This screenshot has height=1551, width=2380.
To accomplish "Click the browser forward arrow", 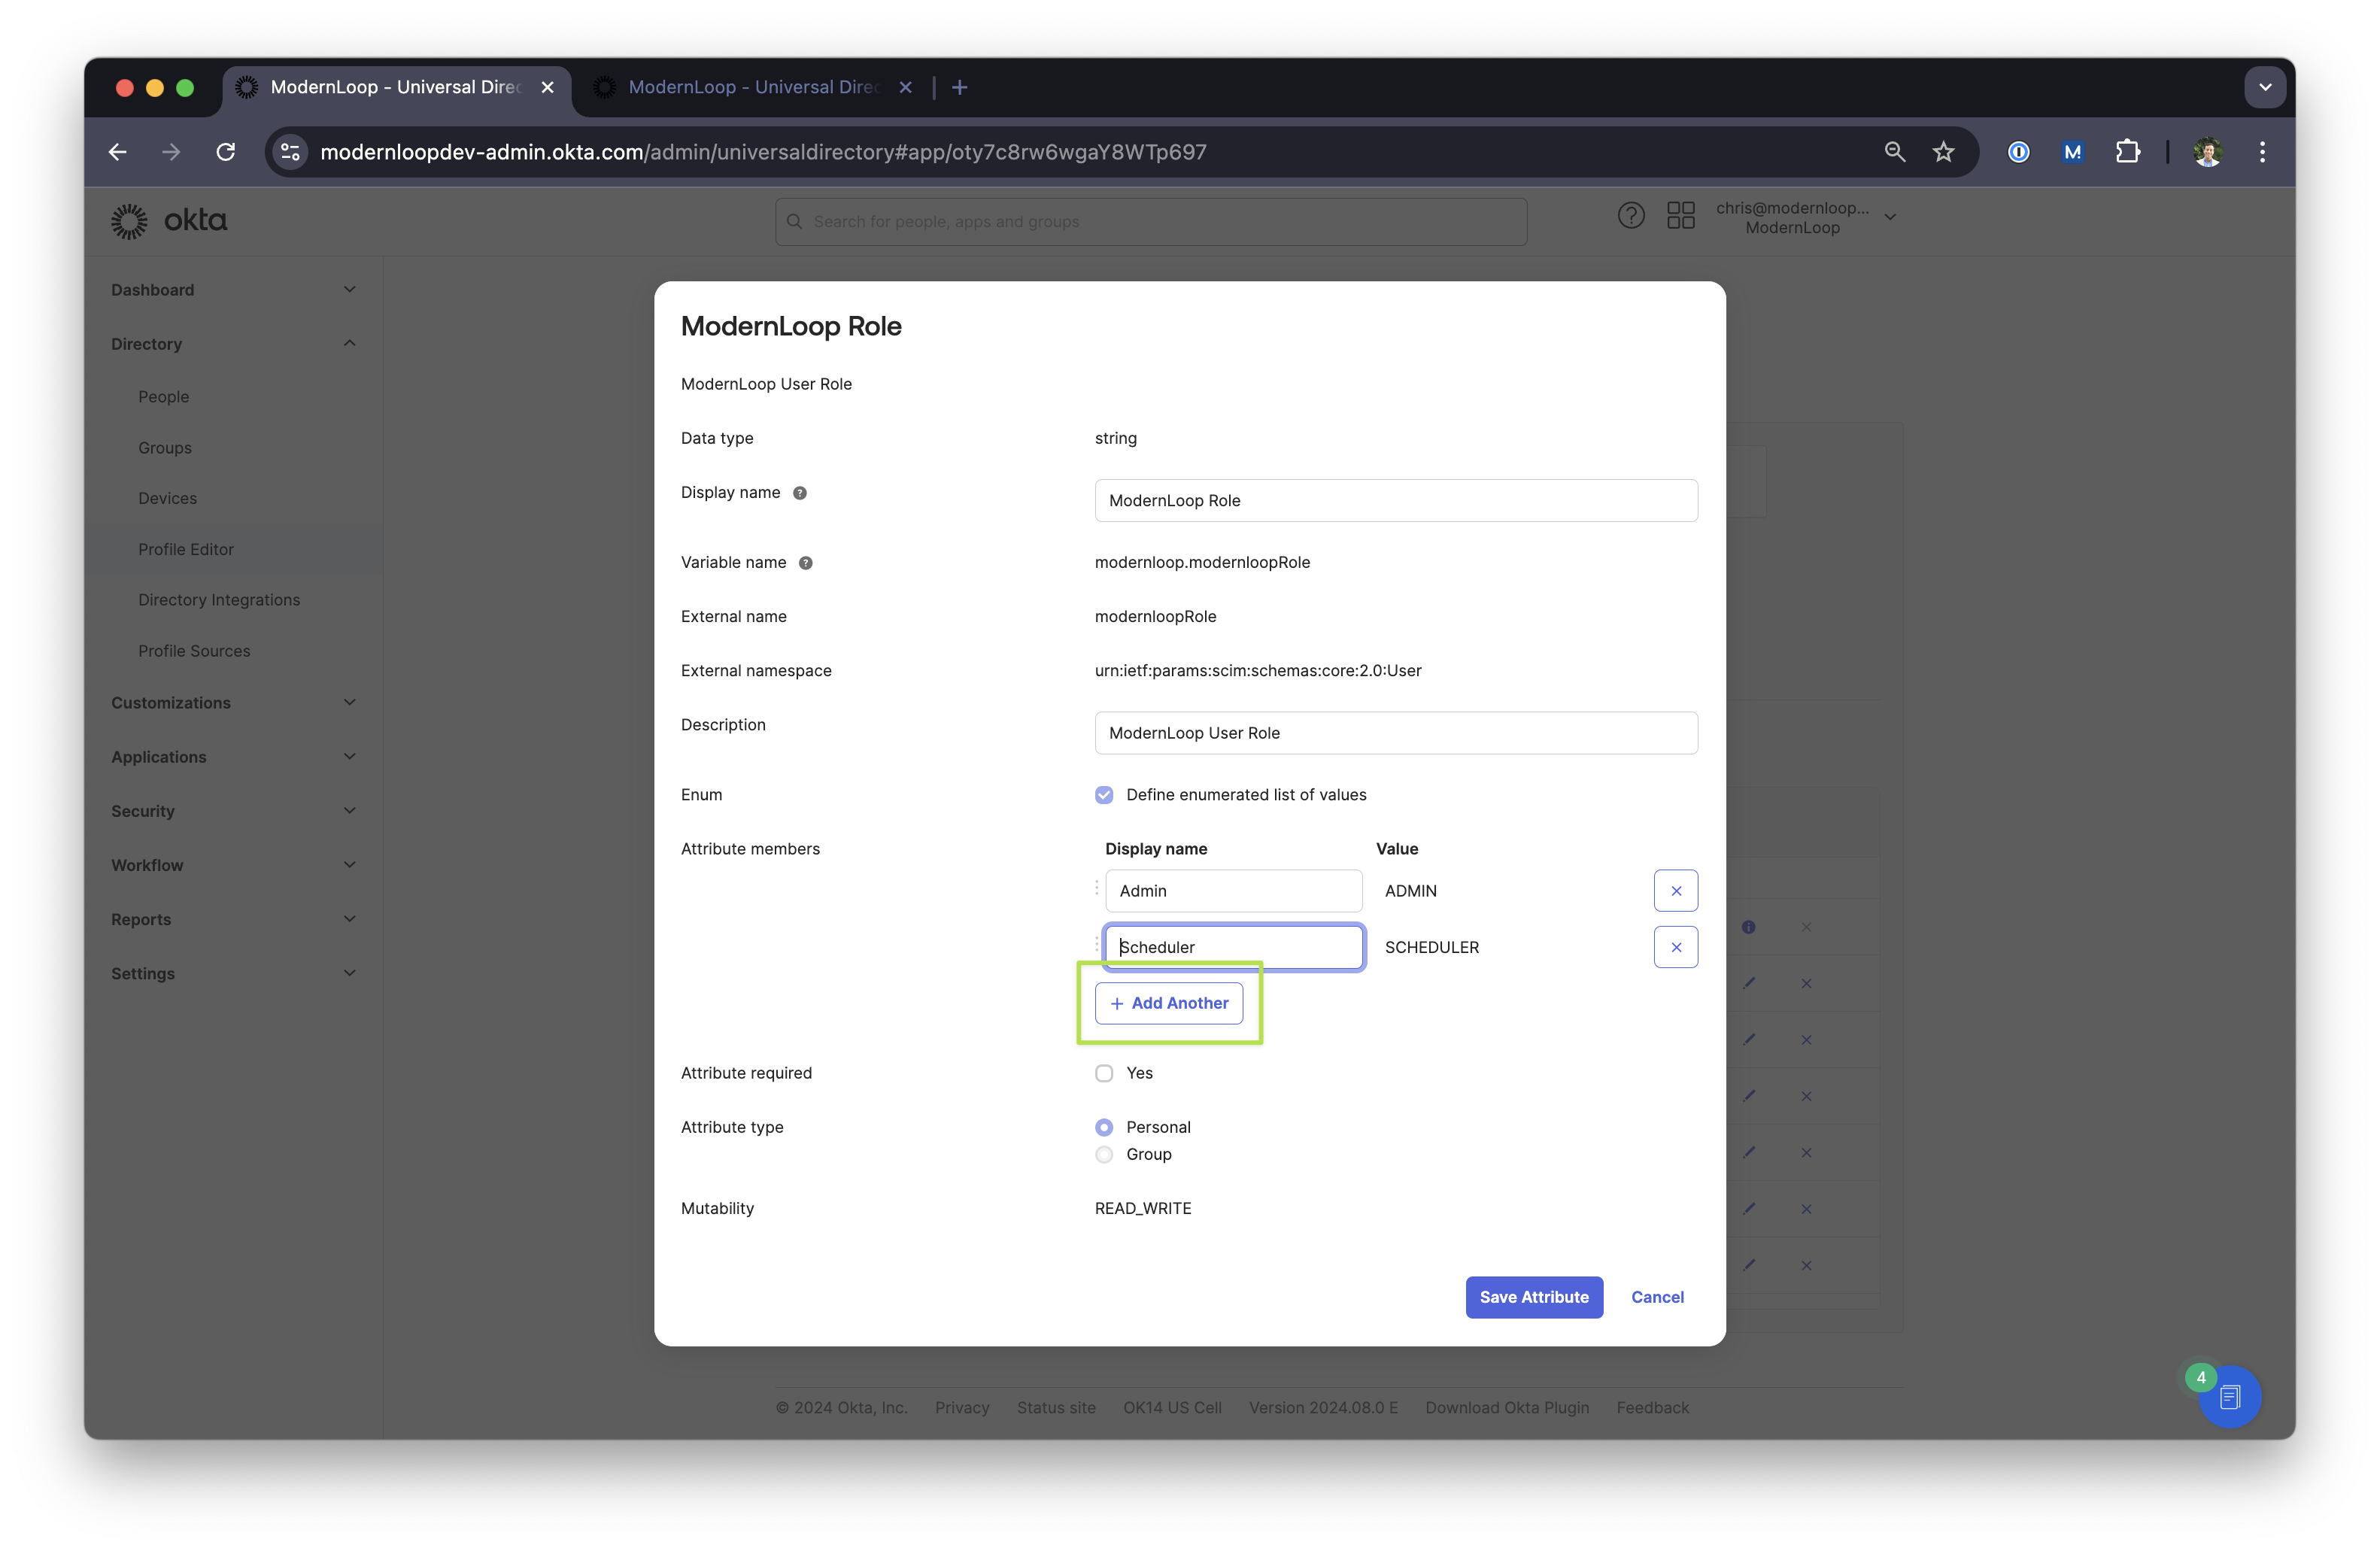I will (x=172, y=152).
